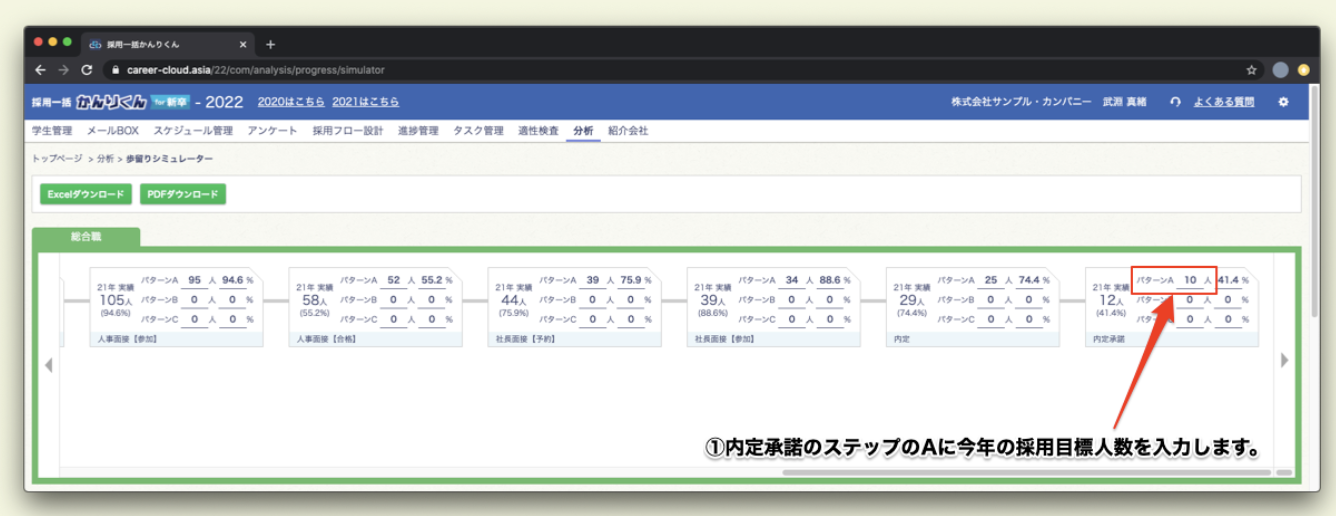Click パターンB people field in 人事面接【参加】
The height and width of the screenshot is (516, 1336).
tap(195, 300)
